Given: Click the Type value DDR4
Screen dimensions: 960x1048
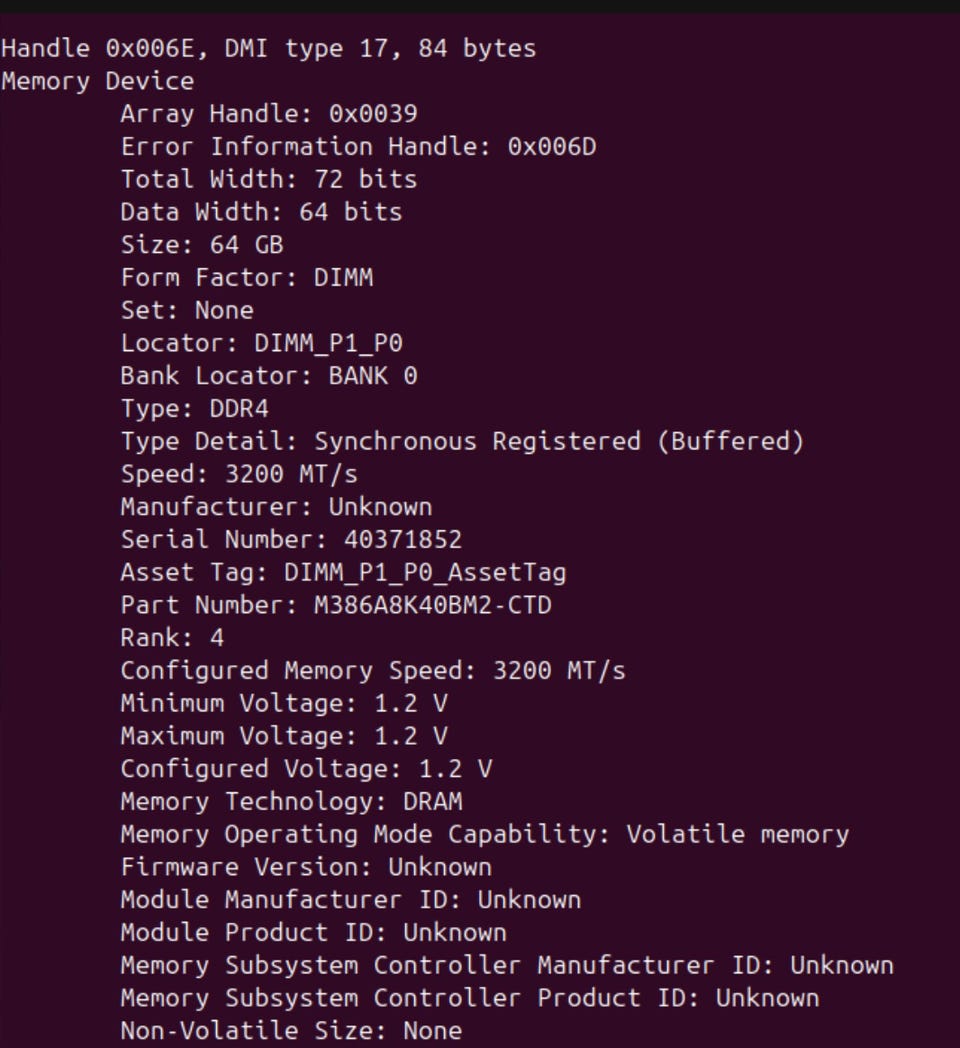Looking at the screenshot, I should tap(239, 409).
